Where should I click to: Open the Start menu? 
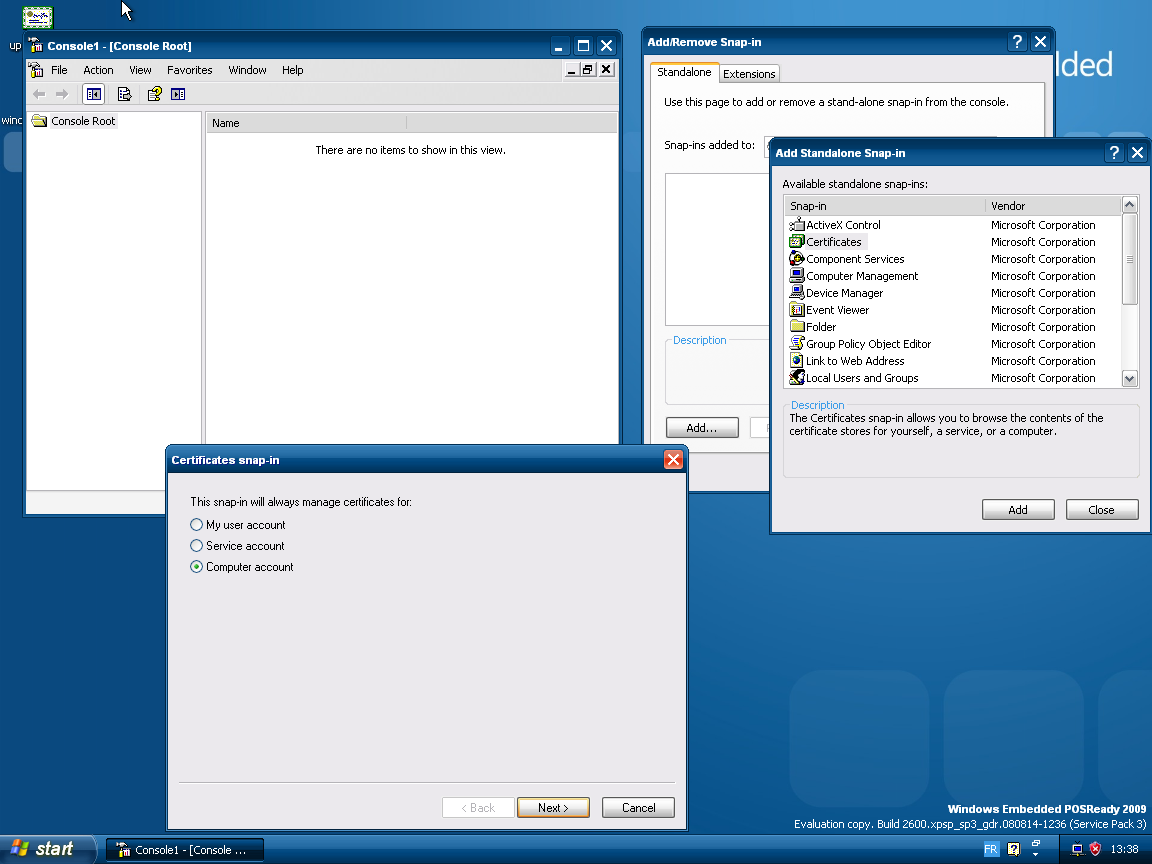(x=48, y=849)
